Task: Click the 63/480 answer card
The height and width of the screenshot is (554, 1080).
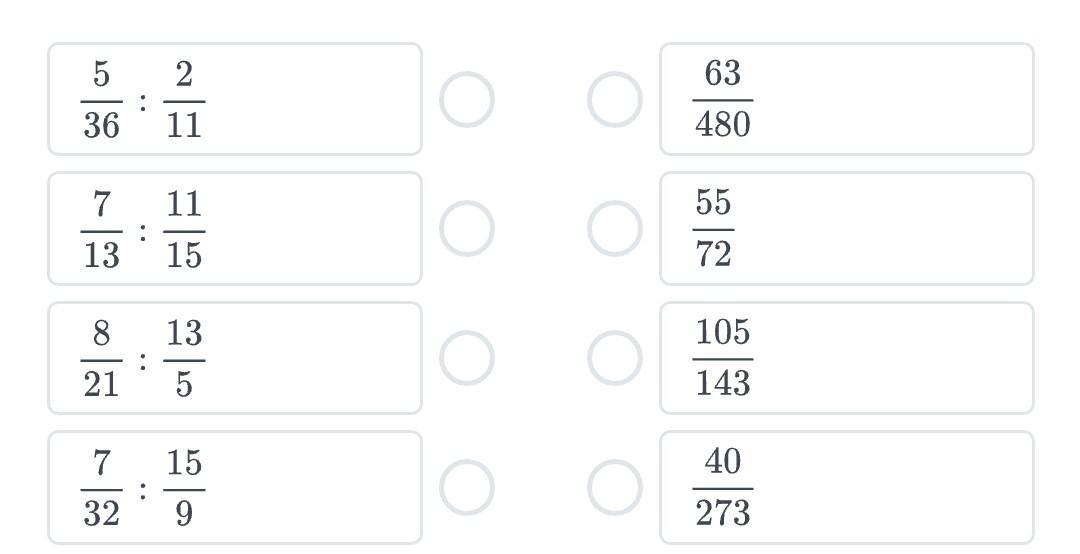Action: [x=847, y=99]
